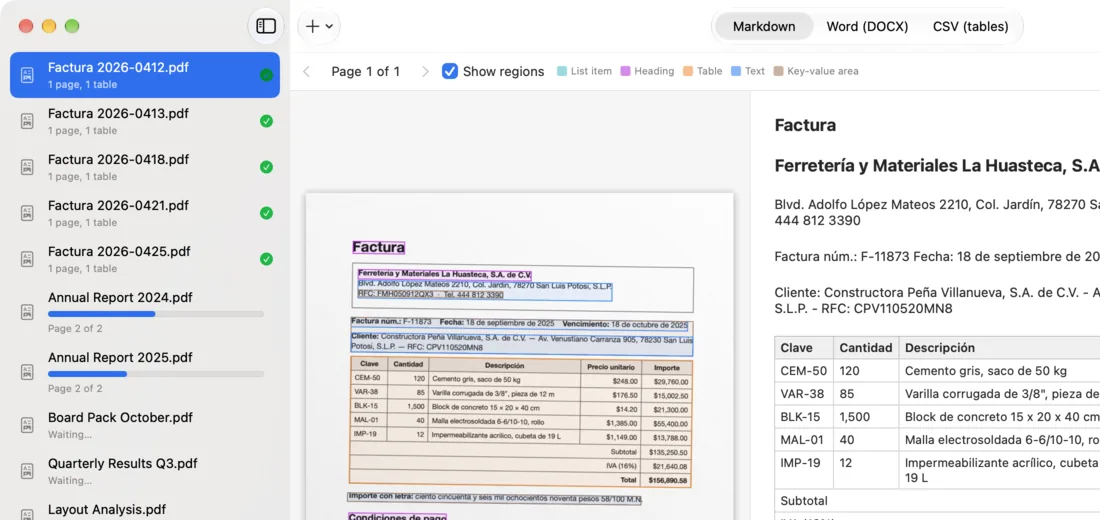
Task: Toggle the sidebar panel icon
Action: (x=266, y=27)
